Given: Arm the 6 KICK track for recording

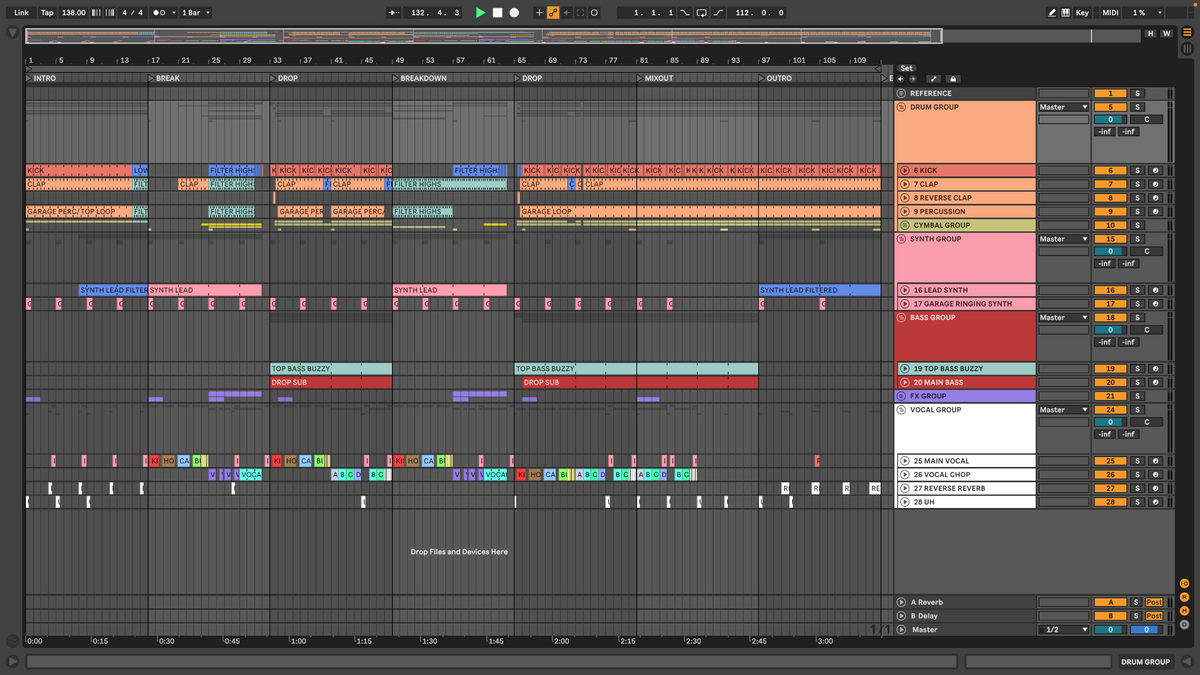Looking at the screenshot, I should point(1155,169).
